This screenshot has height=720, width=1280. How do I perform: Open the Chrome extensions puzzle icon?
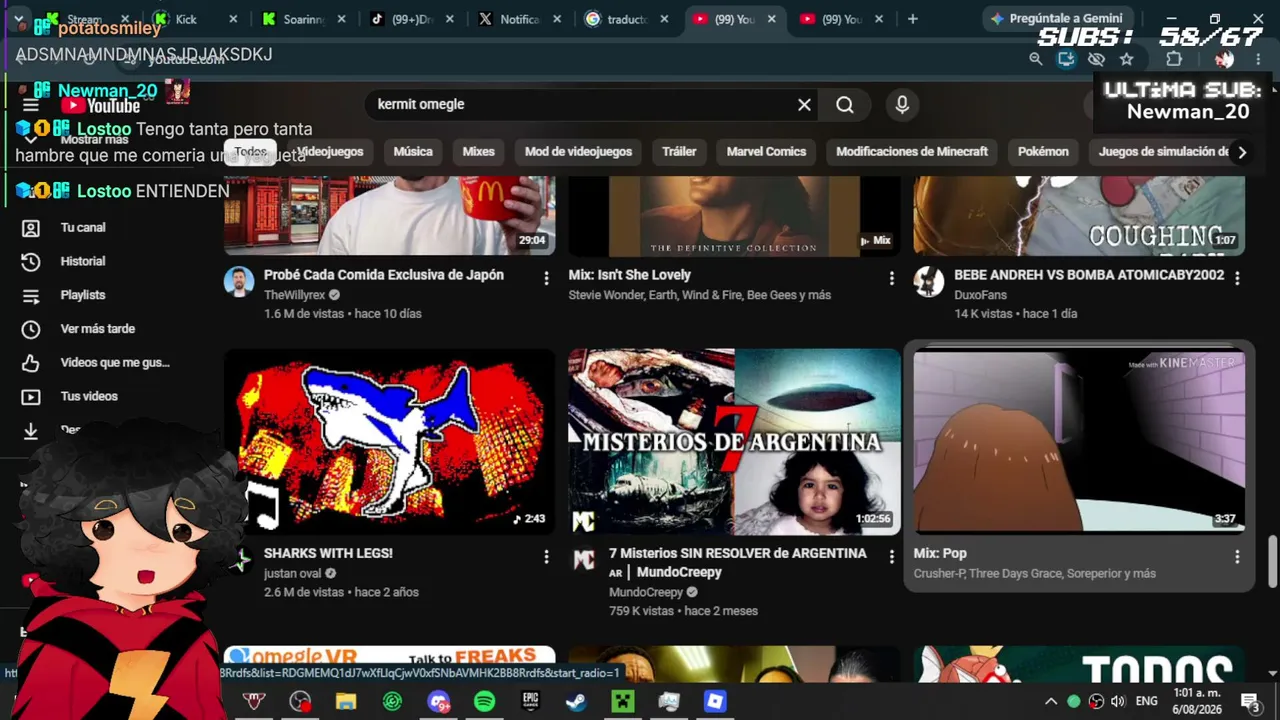(1174, 59)
